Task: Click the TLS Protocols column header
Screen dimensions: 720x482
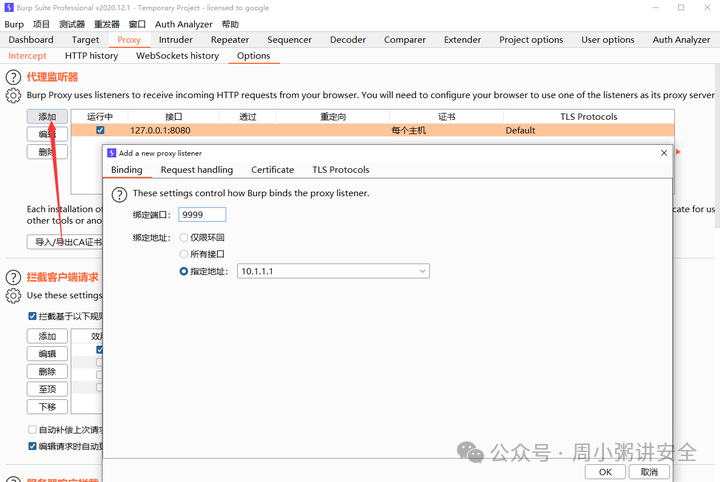Action: coord(589,117)
